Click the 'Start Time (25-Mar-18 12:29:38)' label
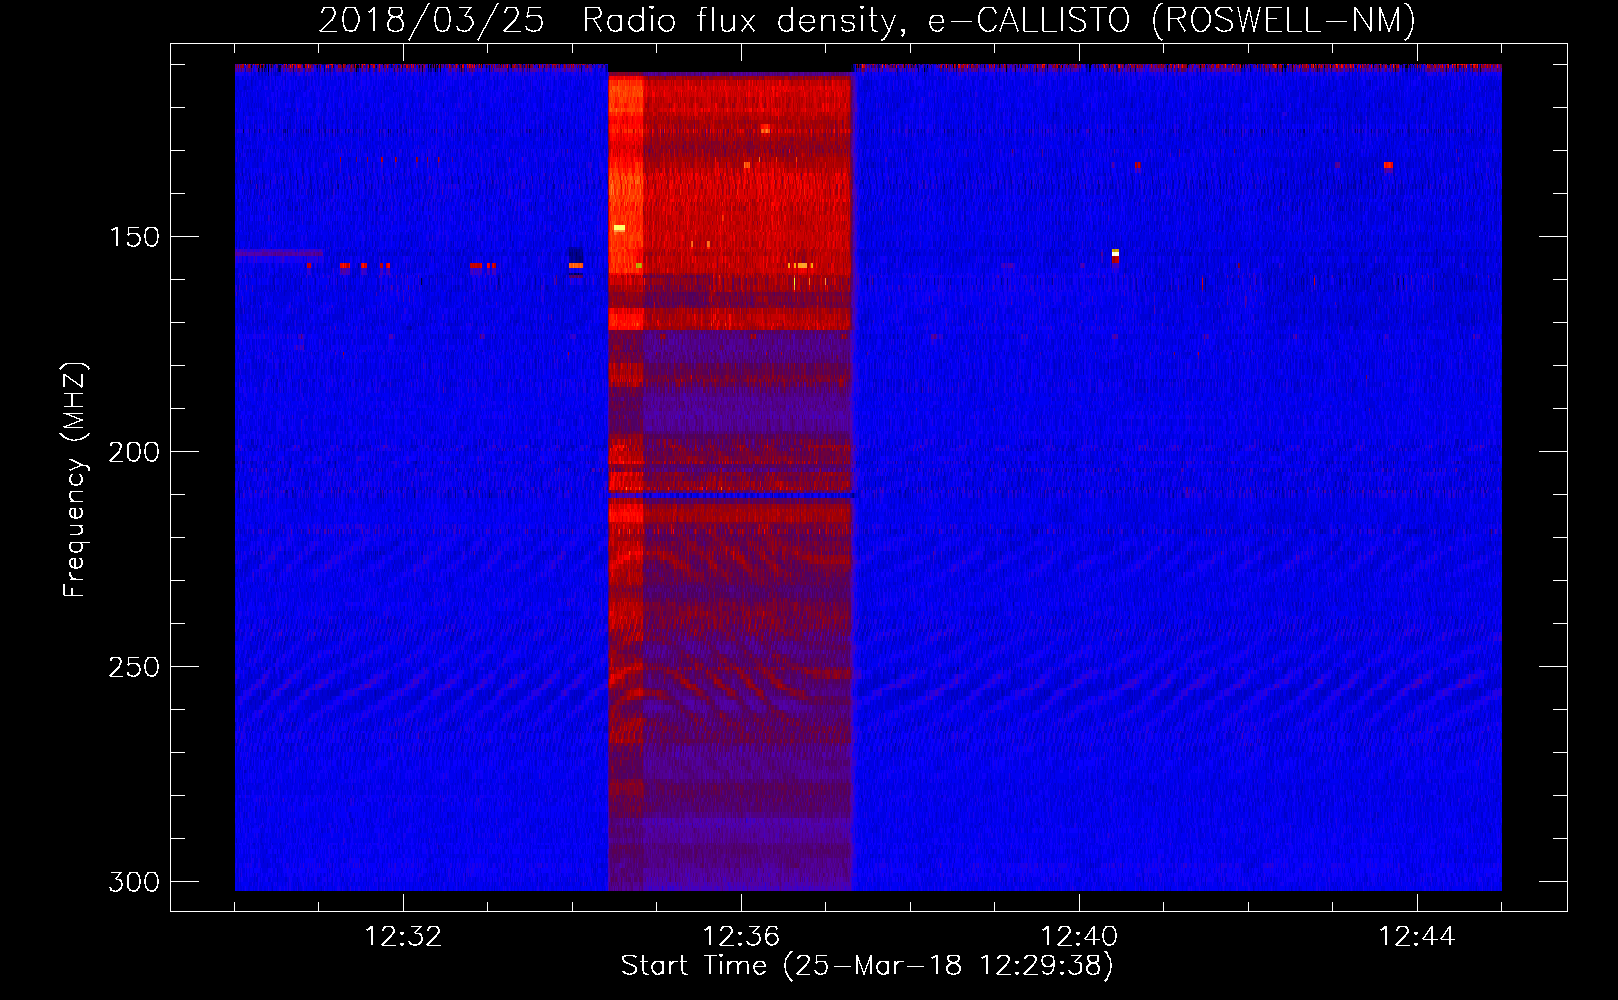The image size is (1618, 1000). point(867,966)
